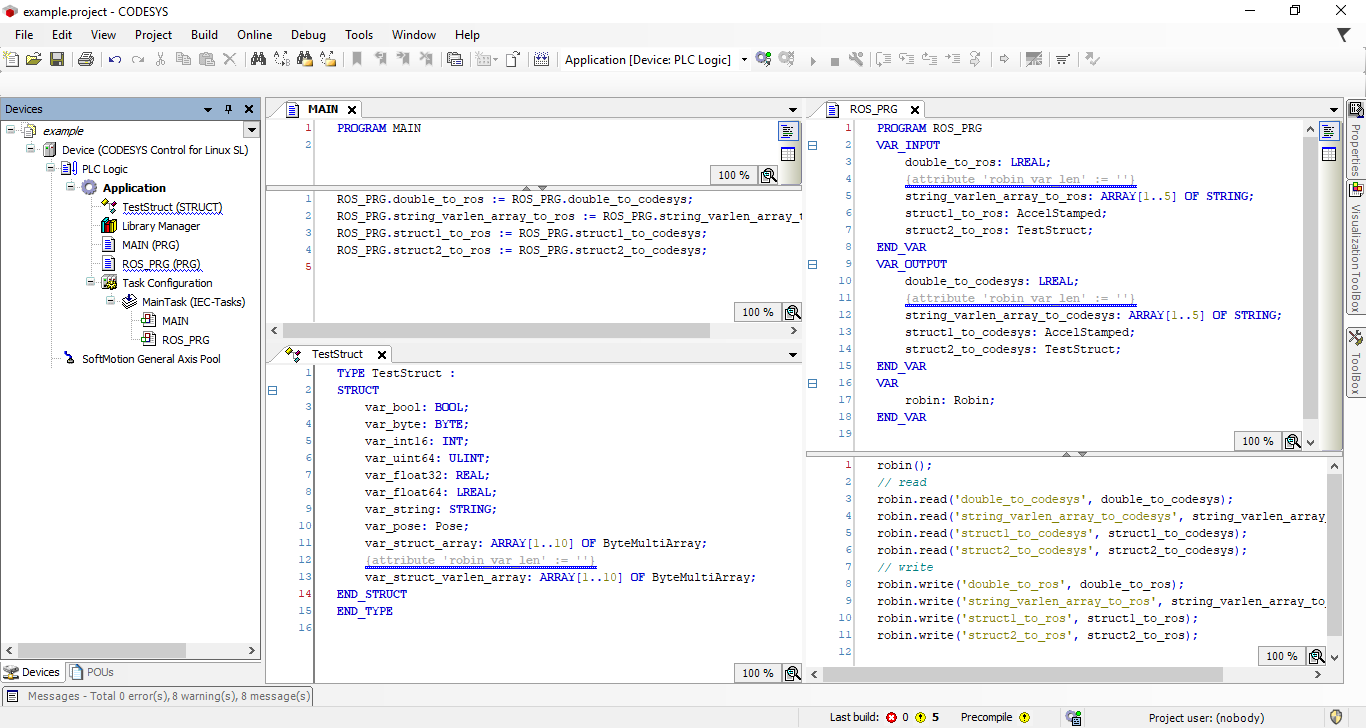Image resolution: width=1366 pixels, height=728 pixels.
Task: Click the Save project toolbar icon
Action: (57, 60)
